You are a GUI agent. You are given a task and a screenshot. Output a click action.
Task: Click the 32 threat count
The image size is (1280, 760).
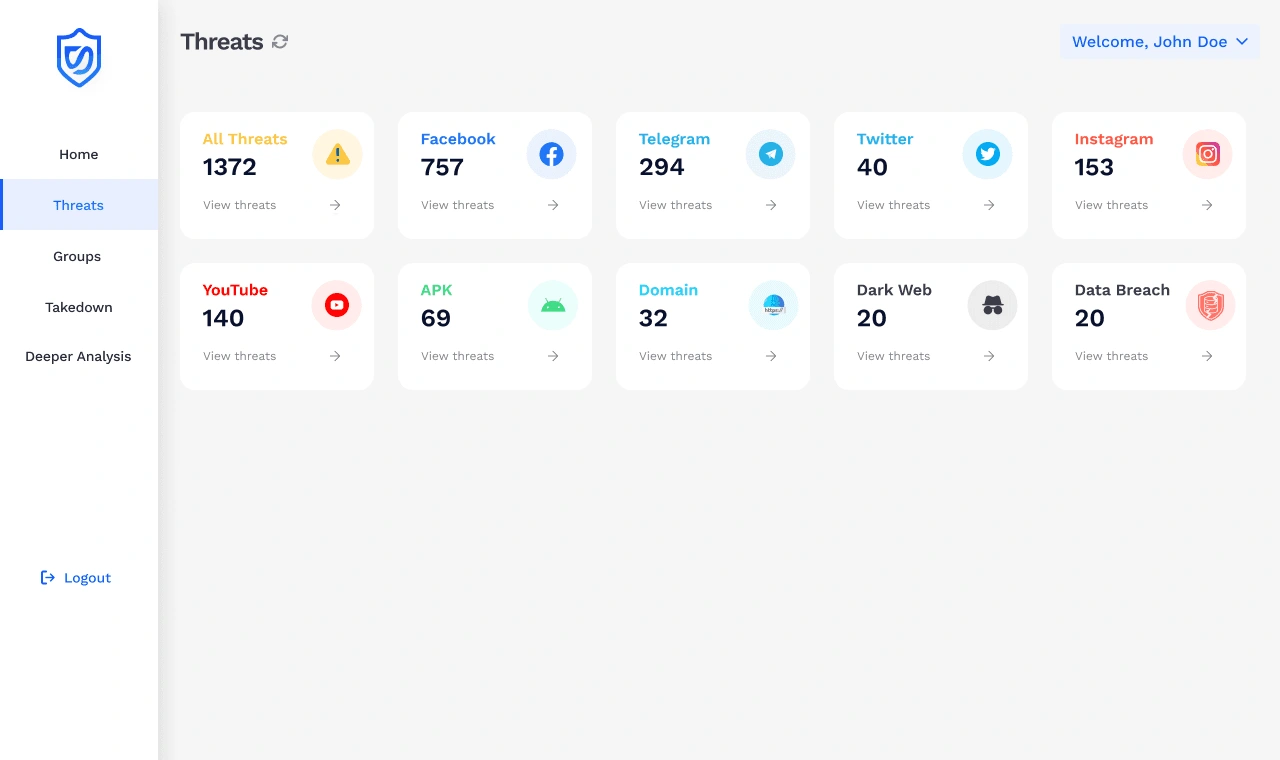tap(653, 318)
